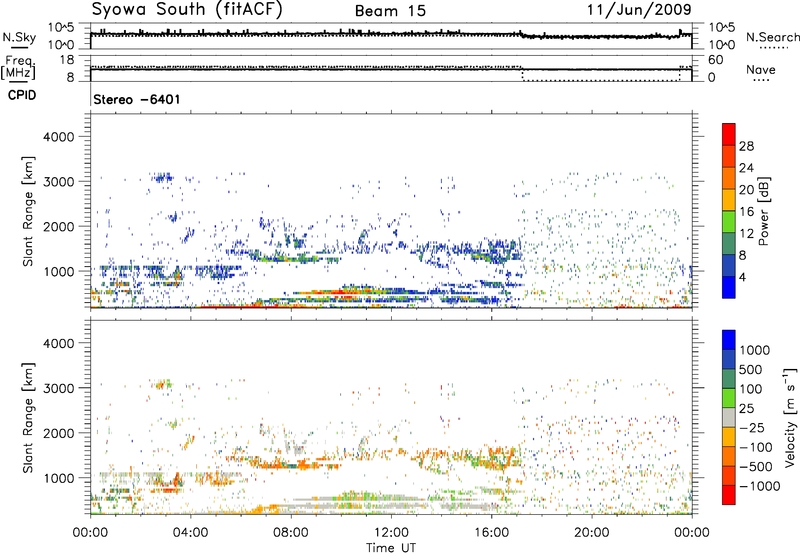800x554 pixels.
Task: Select the '4000' range tick of power panel
Action: tap(58, 137)
